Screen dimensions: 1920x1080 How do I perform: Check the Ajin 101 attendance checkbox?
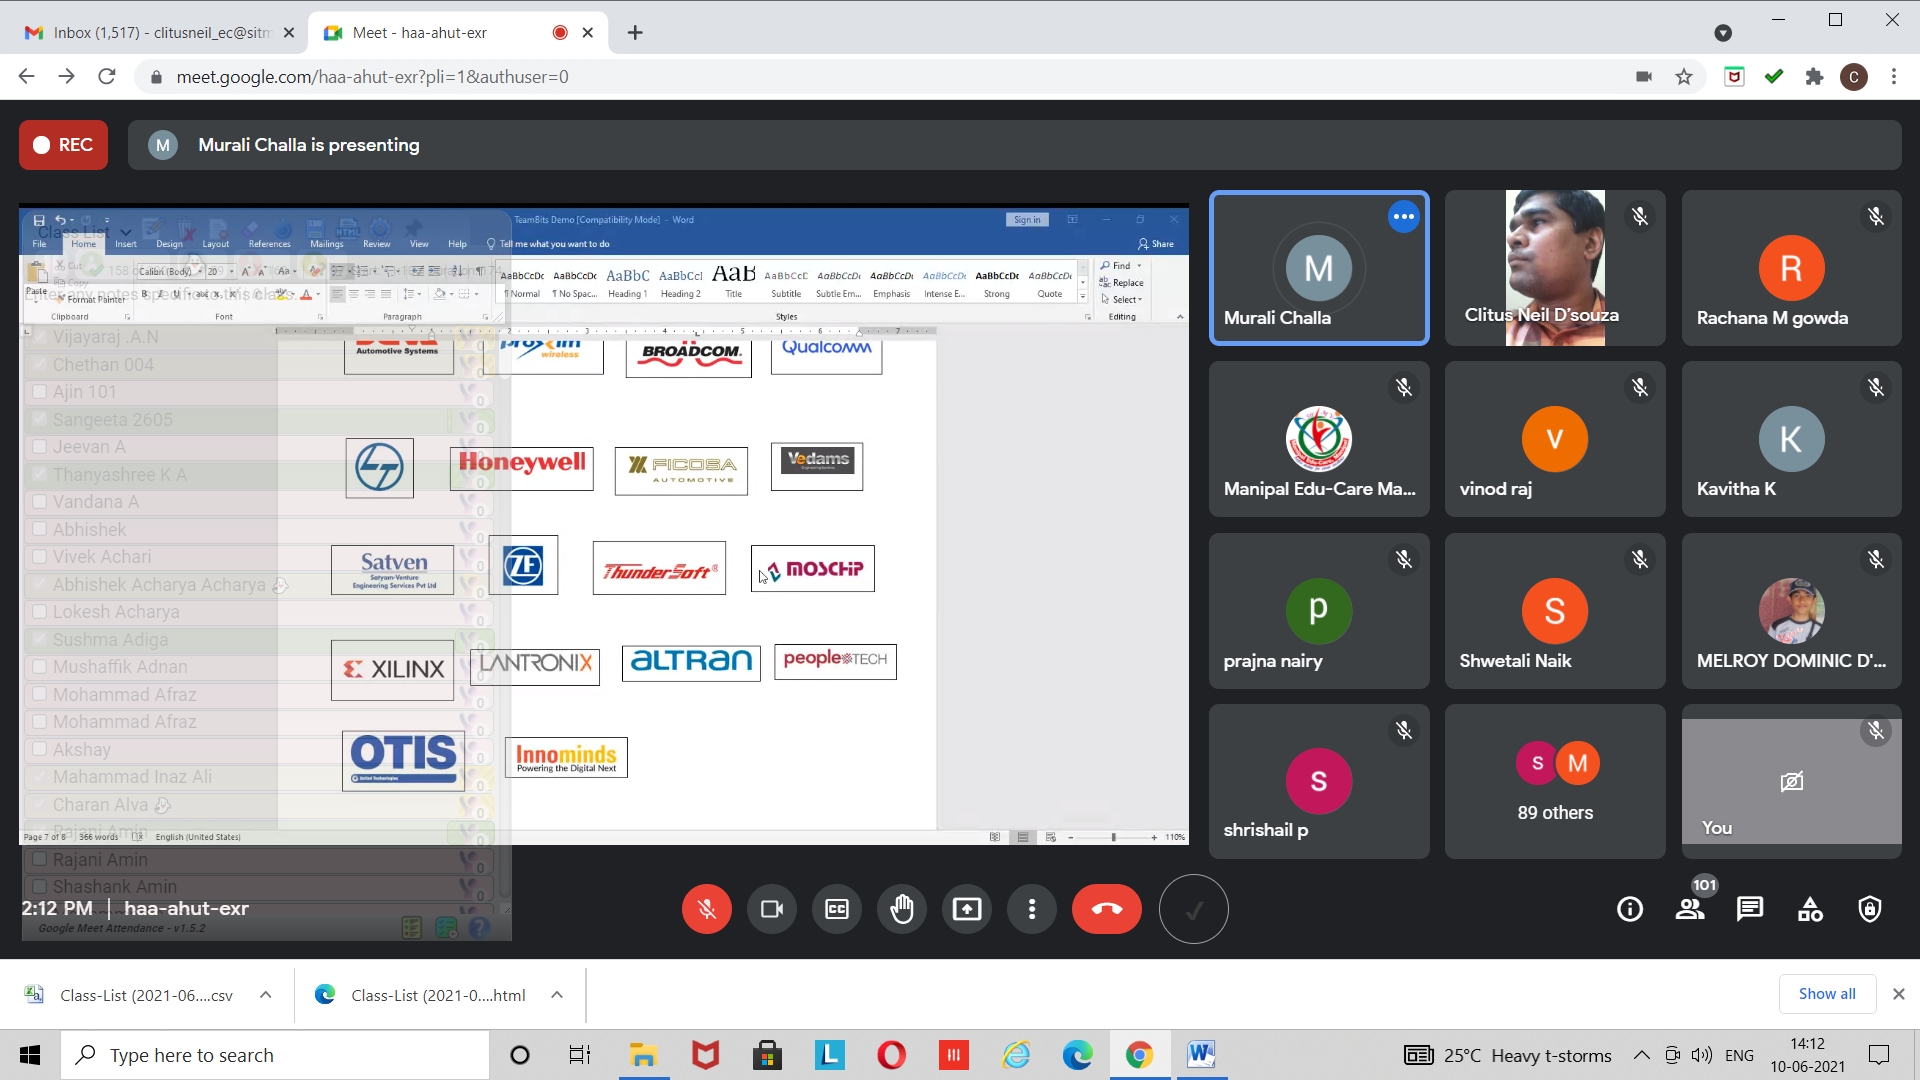[40, 392]
